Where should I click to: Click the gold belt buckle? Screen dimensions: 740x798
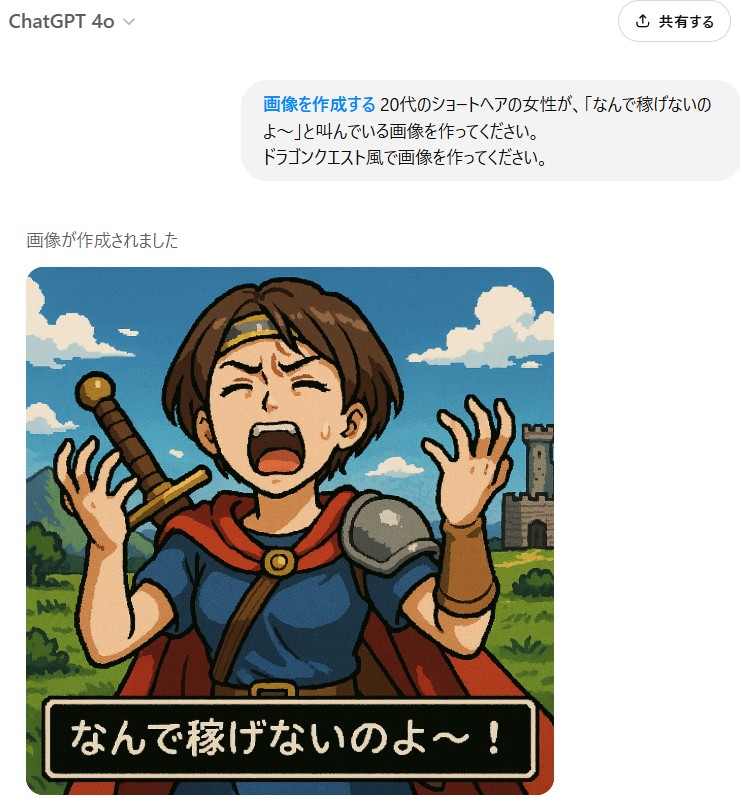click(x=273, y=689)
